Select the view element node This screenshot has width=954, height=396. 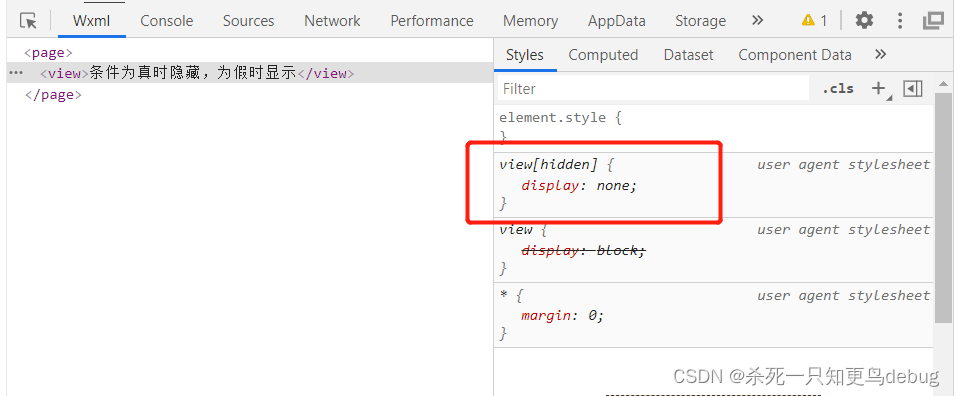[249, 73]
